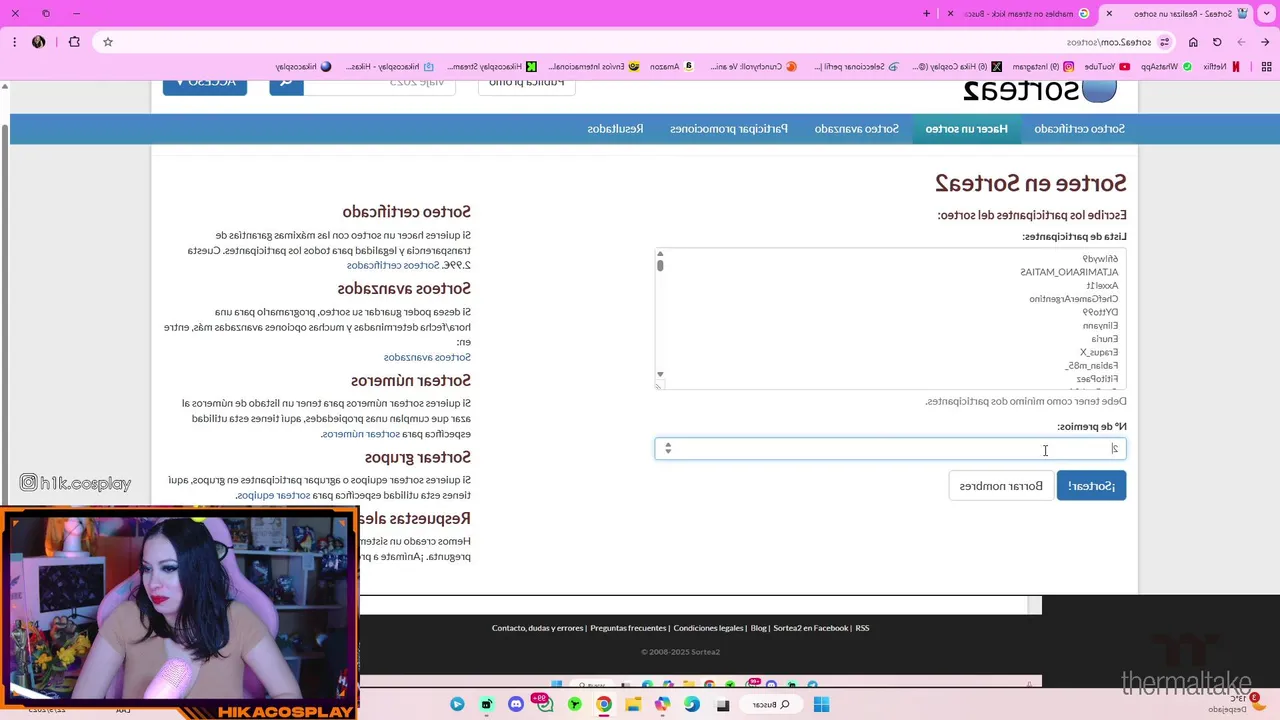Image resolution: width=1280 pixels, height=720 pixels.
Task: Adjust Nº de premios spinner arrows
Action: point(668,449)
